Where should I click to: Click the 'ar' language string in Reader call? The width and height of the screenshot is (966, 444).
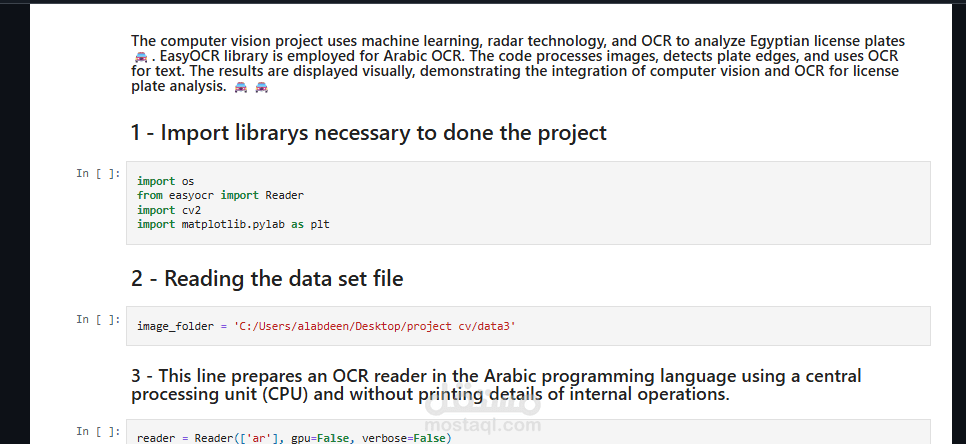click(x=239, y=438)
